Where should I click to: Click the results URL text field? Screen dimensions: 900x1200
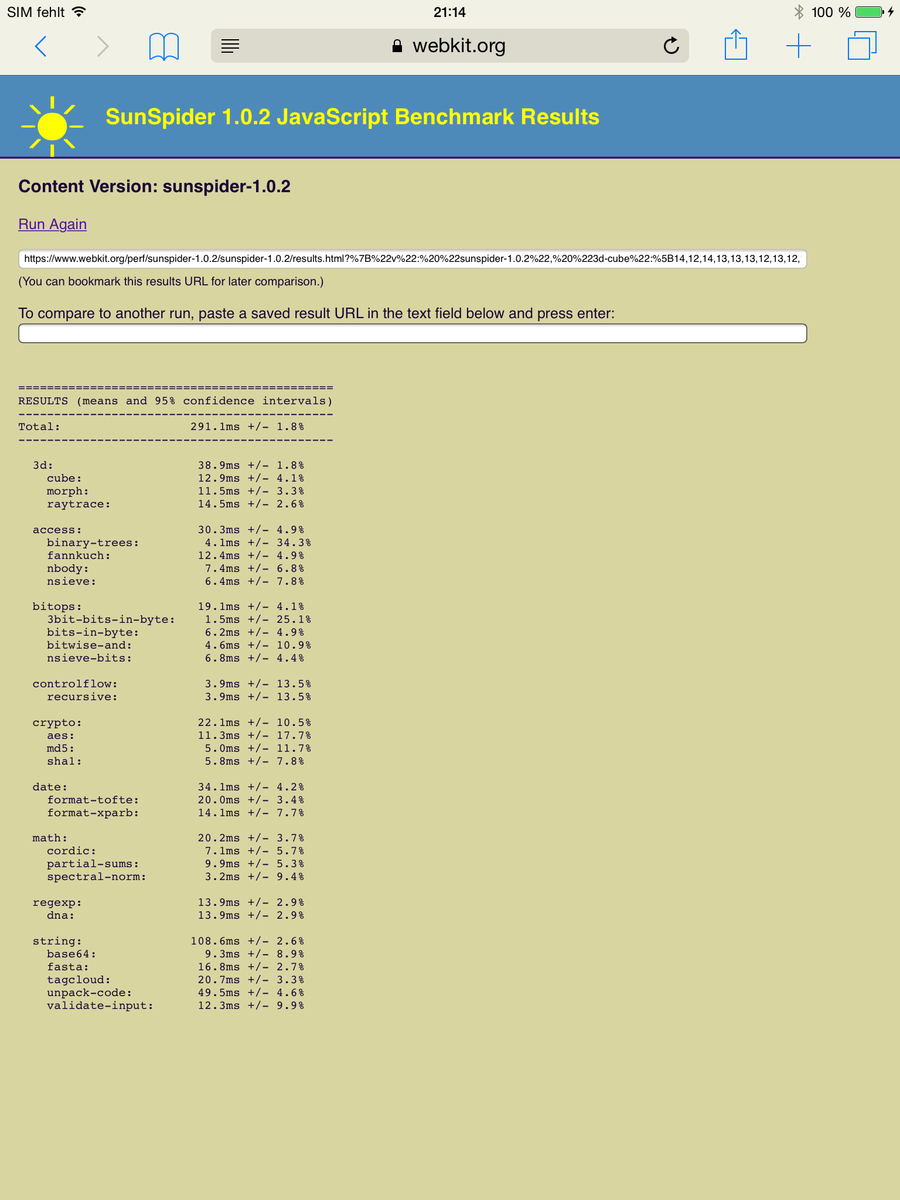tap(412, 259)
